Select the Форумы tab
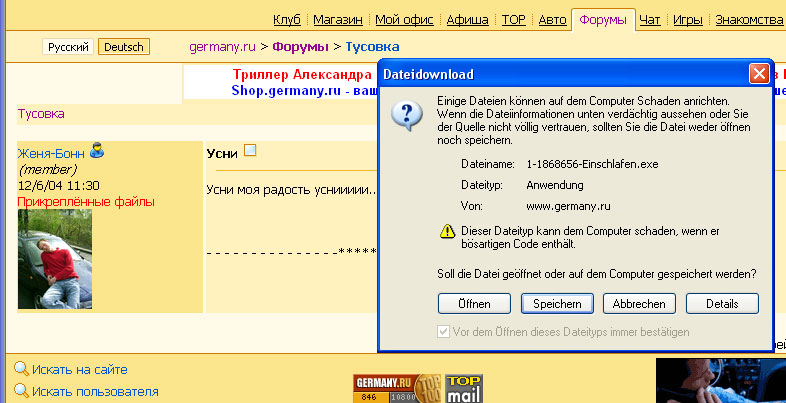The width and height of the screenshot is (786, 403). [603, 20]
